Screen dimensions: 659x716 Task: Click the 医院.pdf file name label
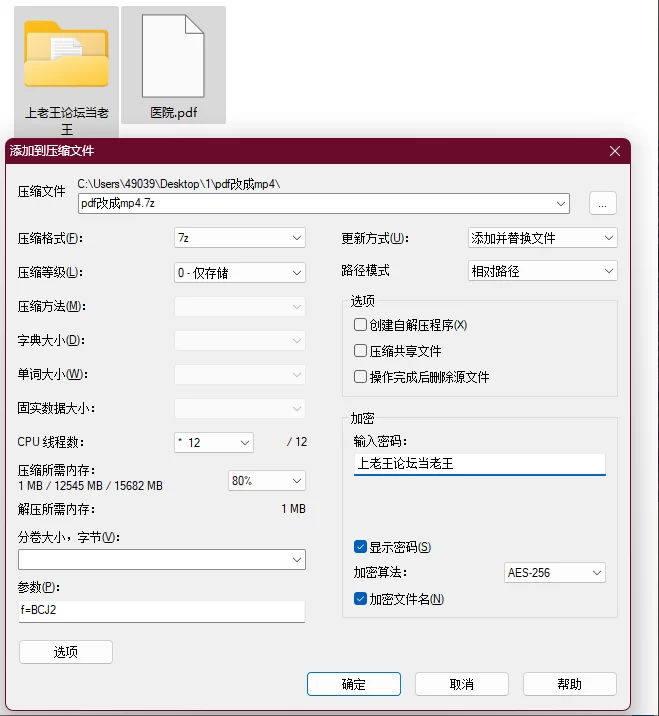174,112
